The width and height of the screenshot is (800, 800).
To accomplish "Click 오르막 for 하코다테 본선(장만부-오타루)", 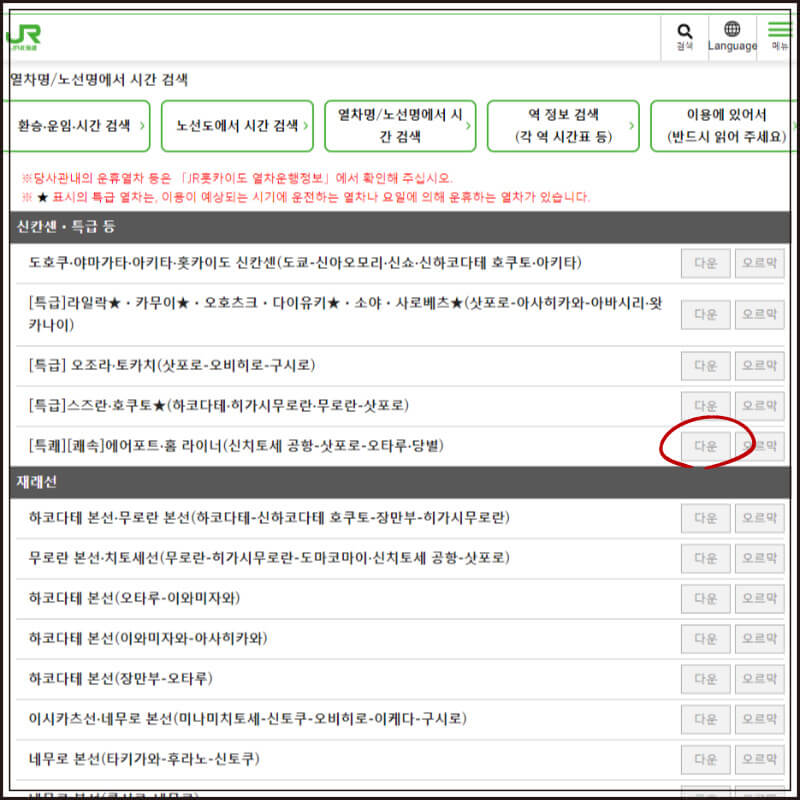I will pyautogui.click(x=759, y=679).
